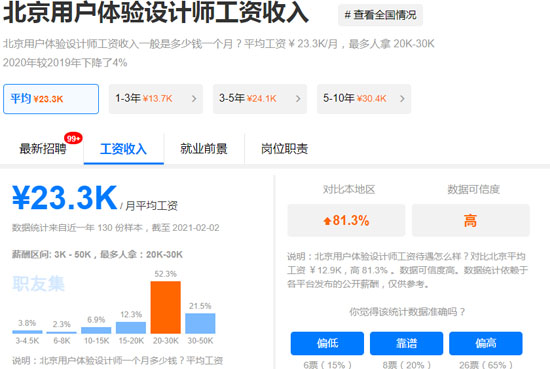Click the 查看全国情况 link
This screenshot has width=550, height=369.
381,15
